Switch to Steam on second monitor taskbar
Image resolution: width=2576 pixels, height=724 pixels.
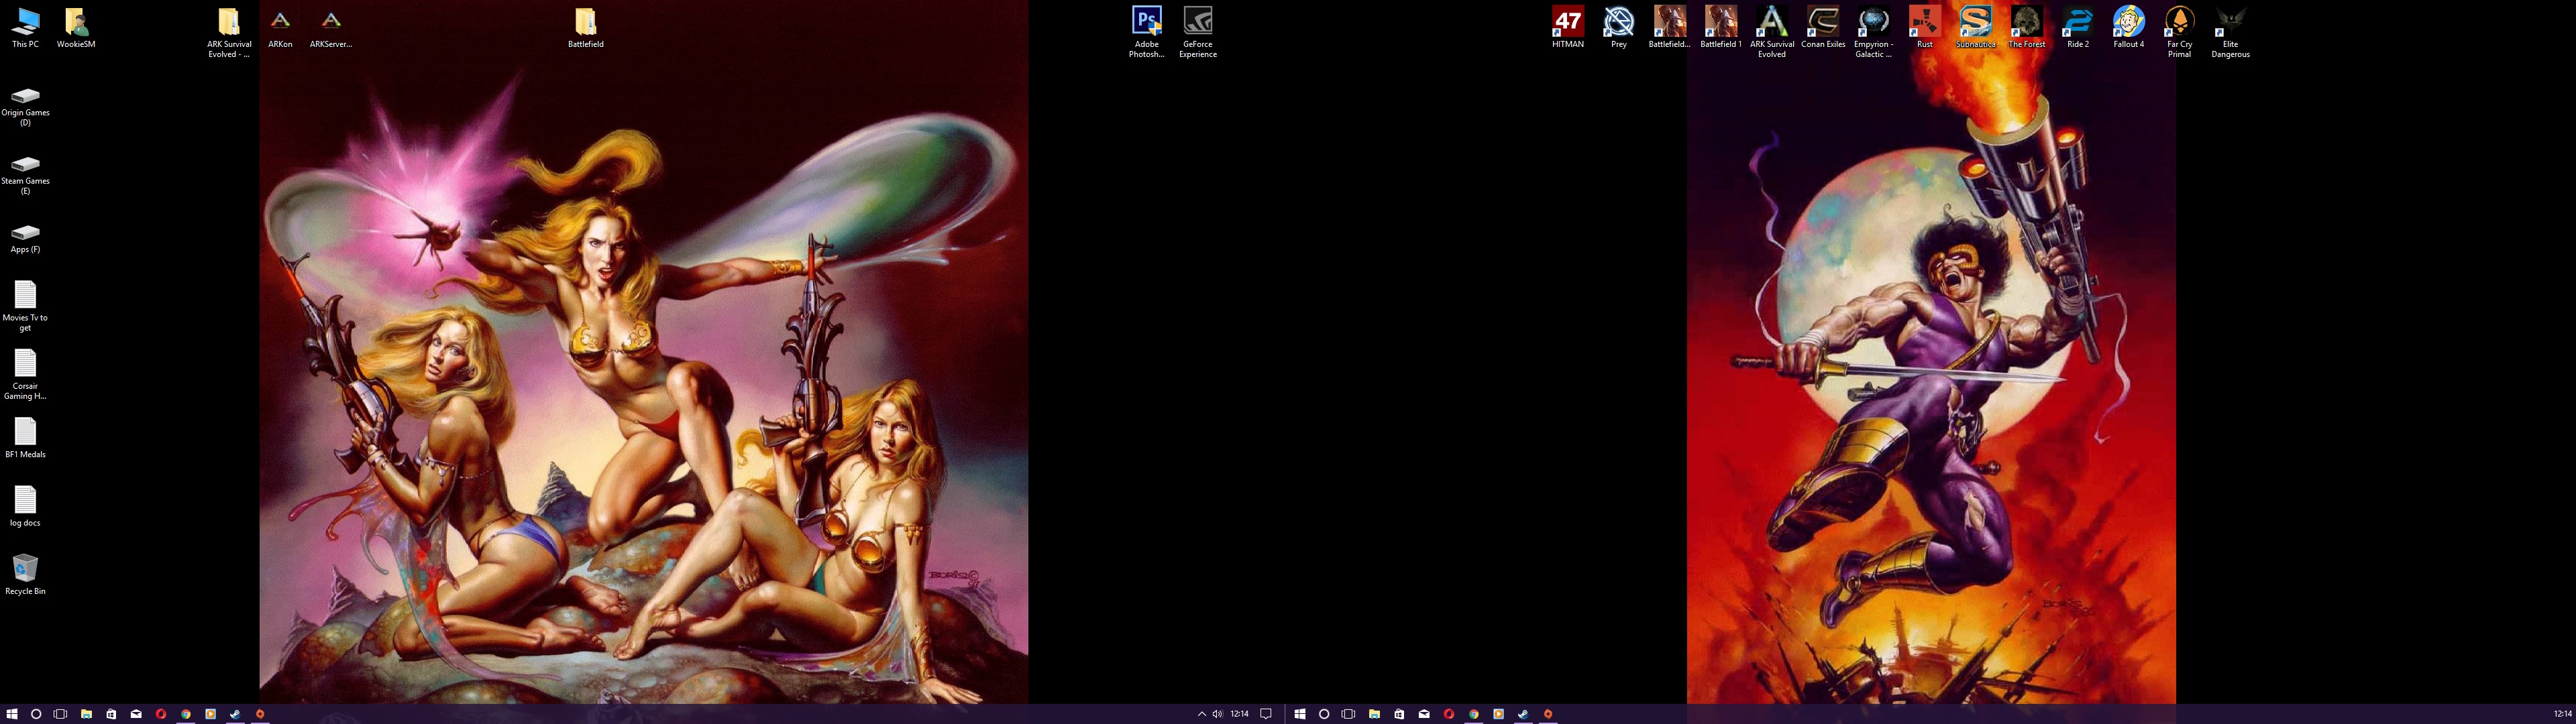pyautogui.click(x=1523, y=714)
